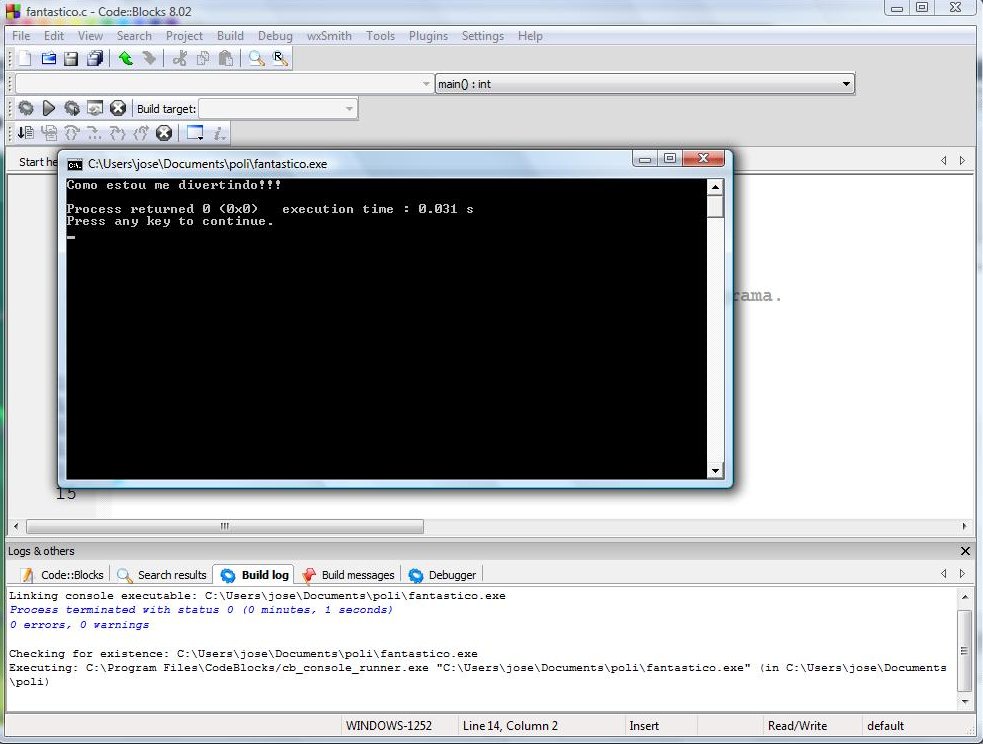
Task: Select the Search results tab
Action: click(x=162, y=575)
